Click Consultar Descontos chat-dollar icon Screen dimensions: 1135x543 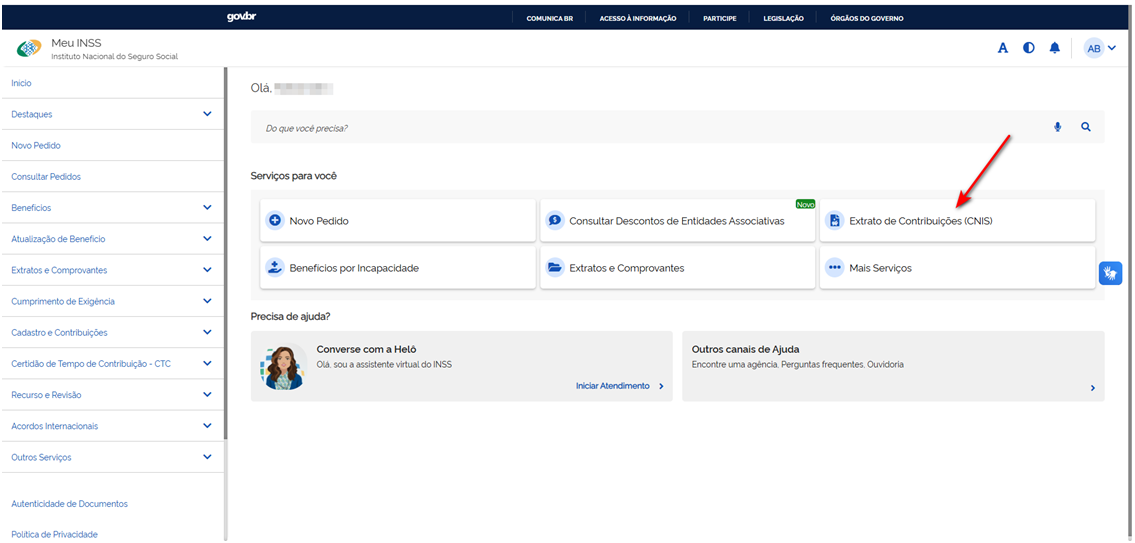[x=555, y=221]
